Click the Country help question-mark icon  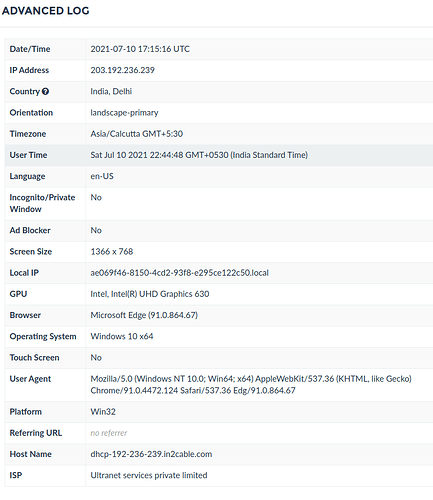click(x=46, y=91)
